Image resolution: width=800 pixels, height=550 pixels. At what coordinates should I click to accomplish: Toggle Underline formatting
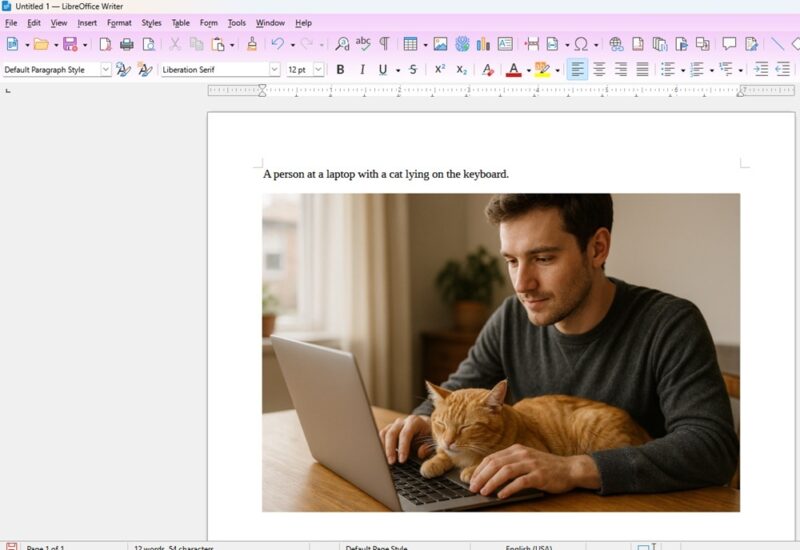click(383, 70)
